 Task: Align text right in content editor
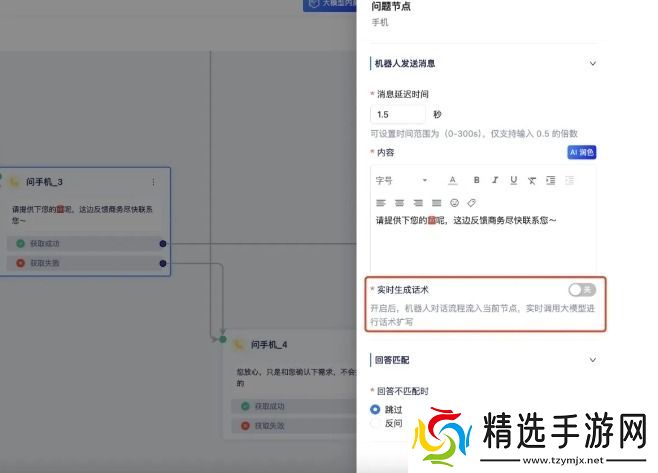click(x=418, y=203)
